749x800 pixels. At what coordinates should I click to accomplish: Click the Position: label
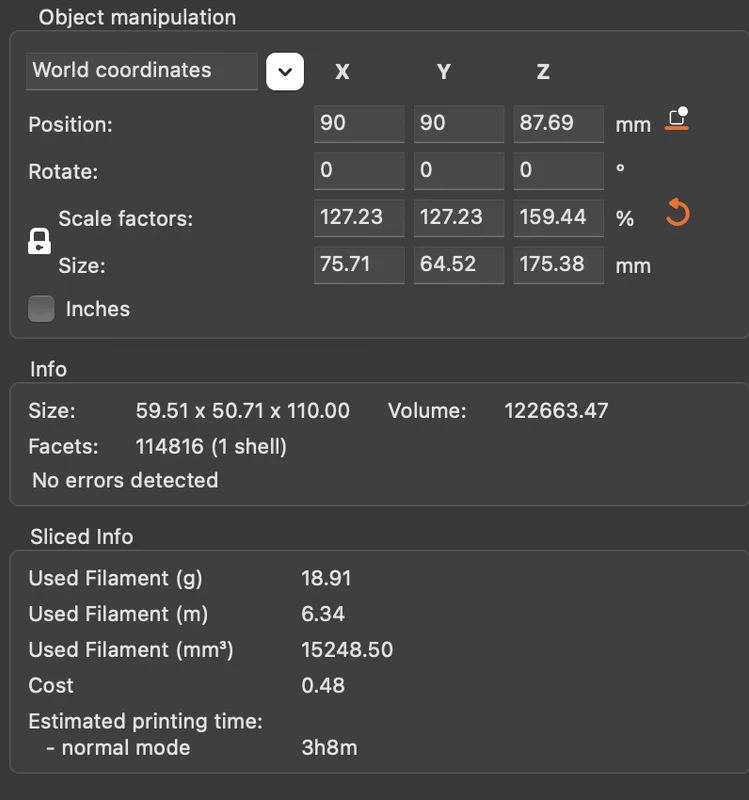tap(70, 124)
